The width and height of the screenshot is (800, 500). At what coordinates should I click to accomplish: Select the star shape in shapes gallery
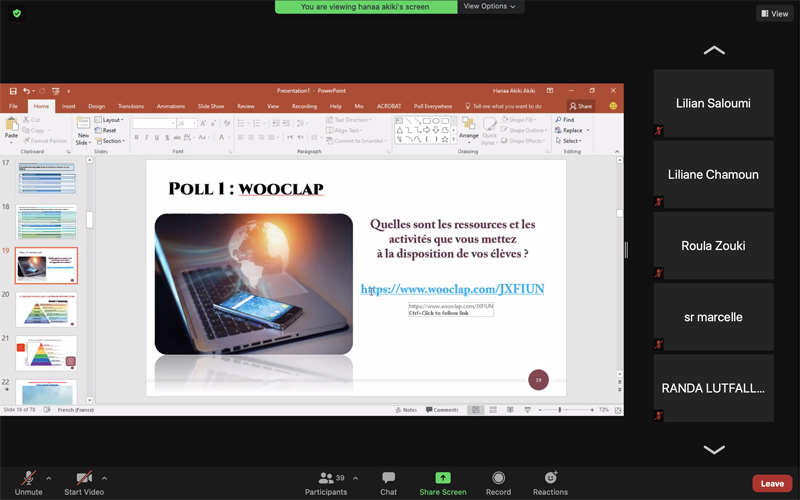(x=445, y=139)
